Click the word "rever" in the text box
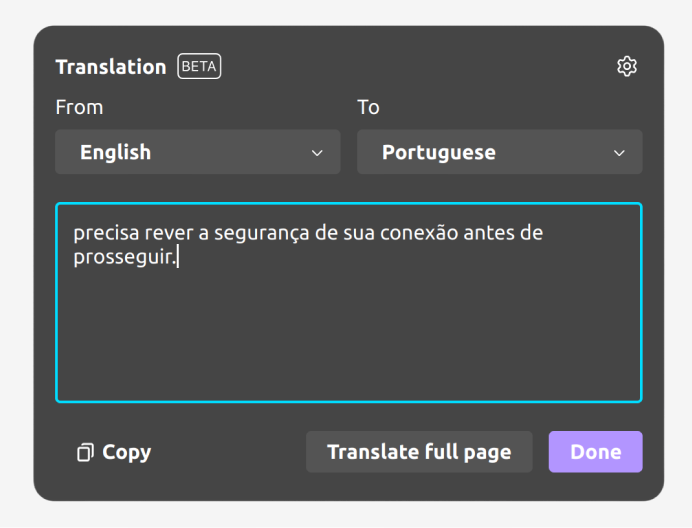The image size is (692, 528). tap(167, 233)
